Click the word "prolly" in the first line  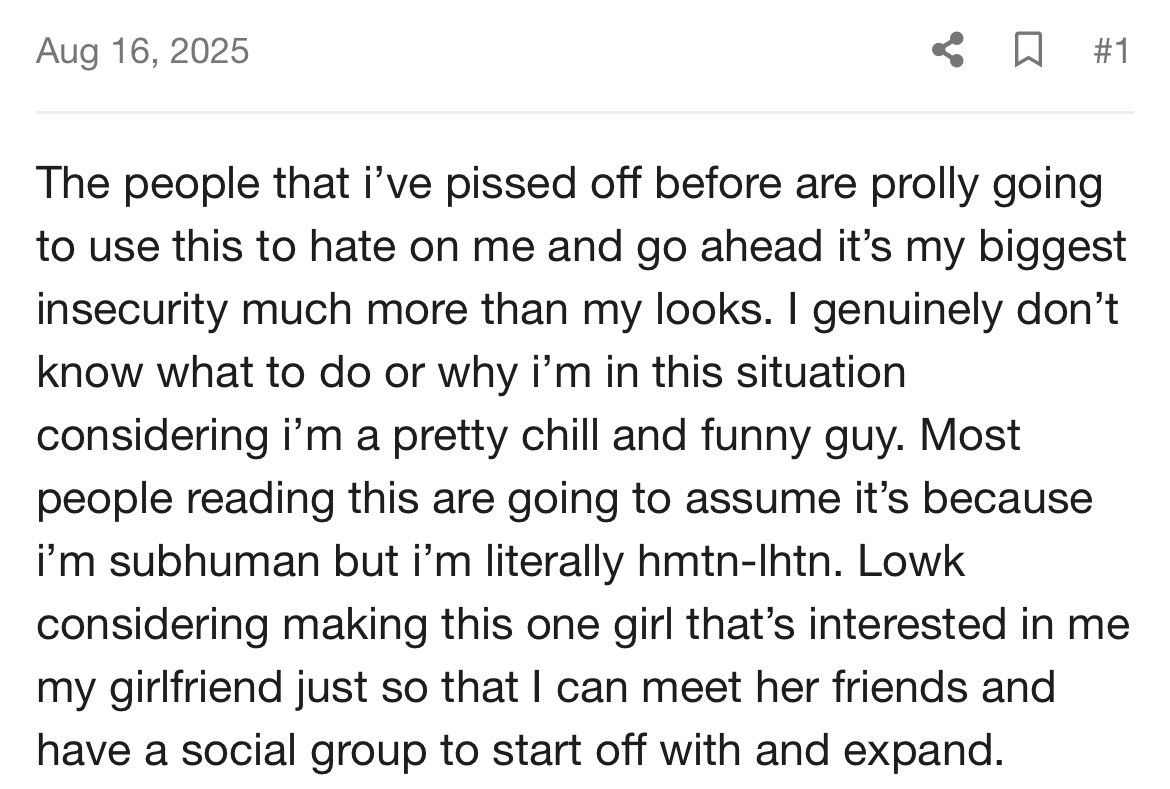click(924, 184)
